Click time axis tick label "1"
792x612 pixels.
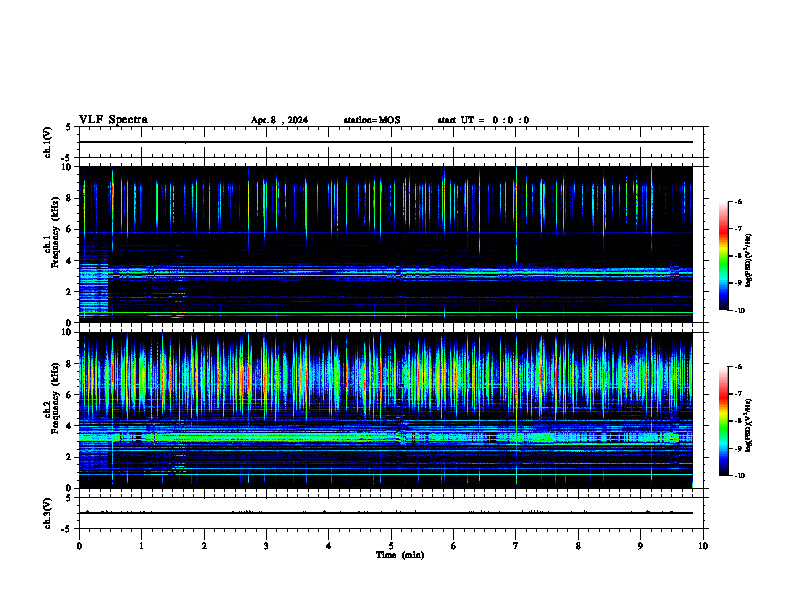tap(141, 546)
